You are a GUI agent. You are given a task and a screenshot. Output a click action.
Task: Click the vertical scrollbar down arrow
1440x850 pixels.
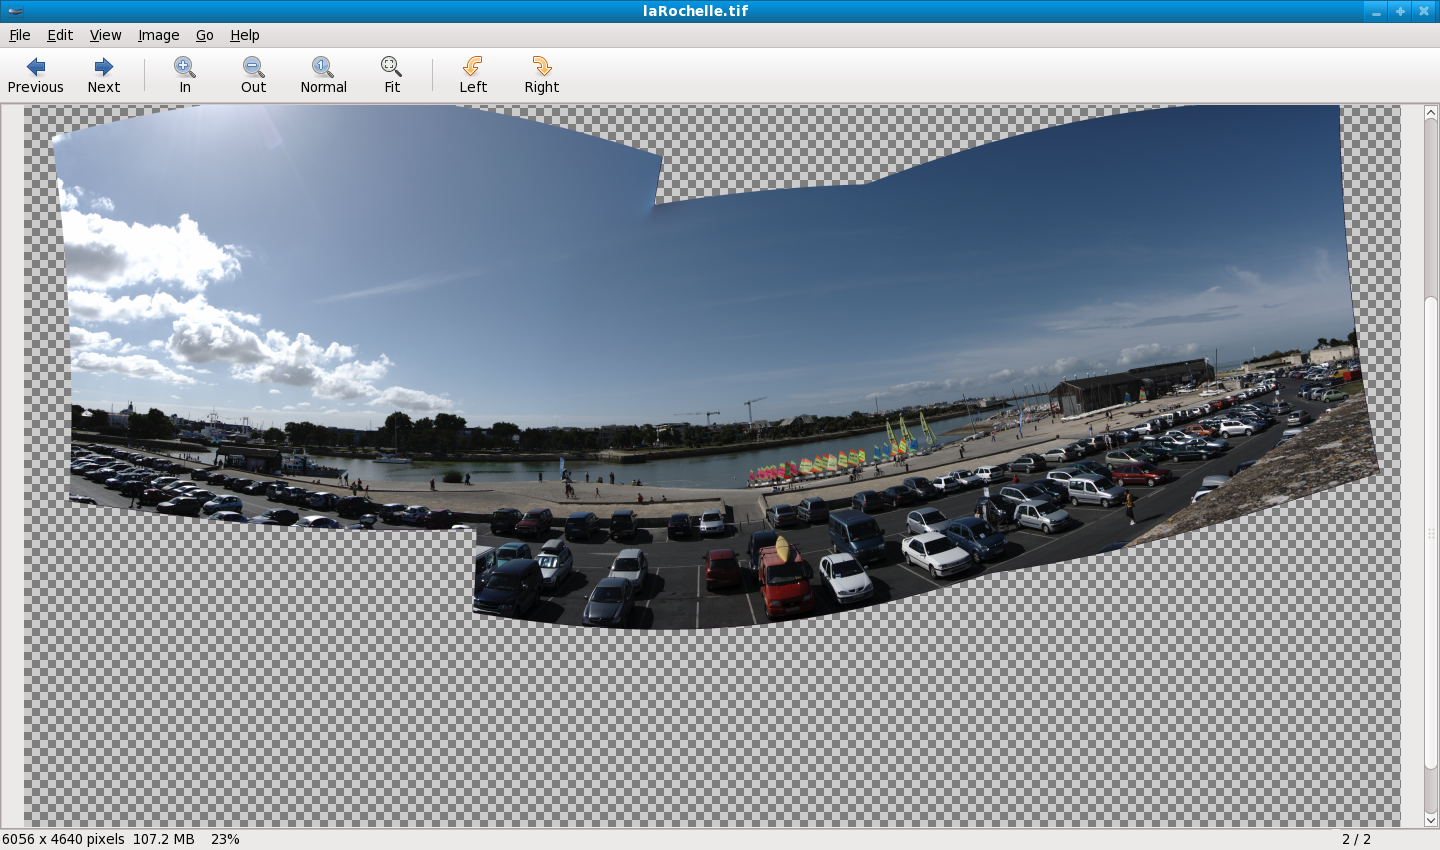(1431, 819)
